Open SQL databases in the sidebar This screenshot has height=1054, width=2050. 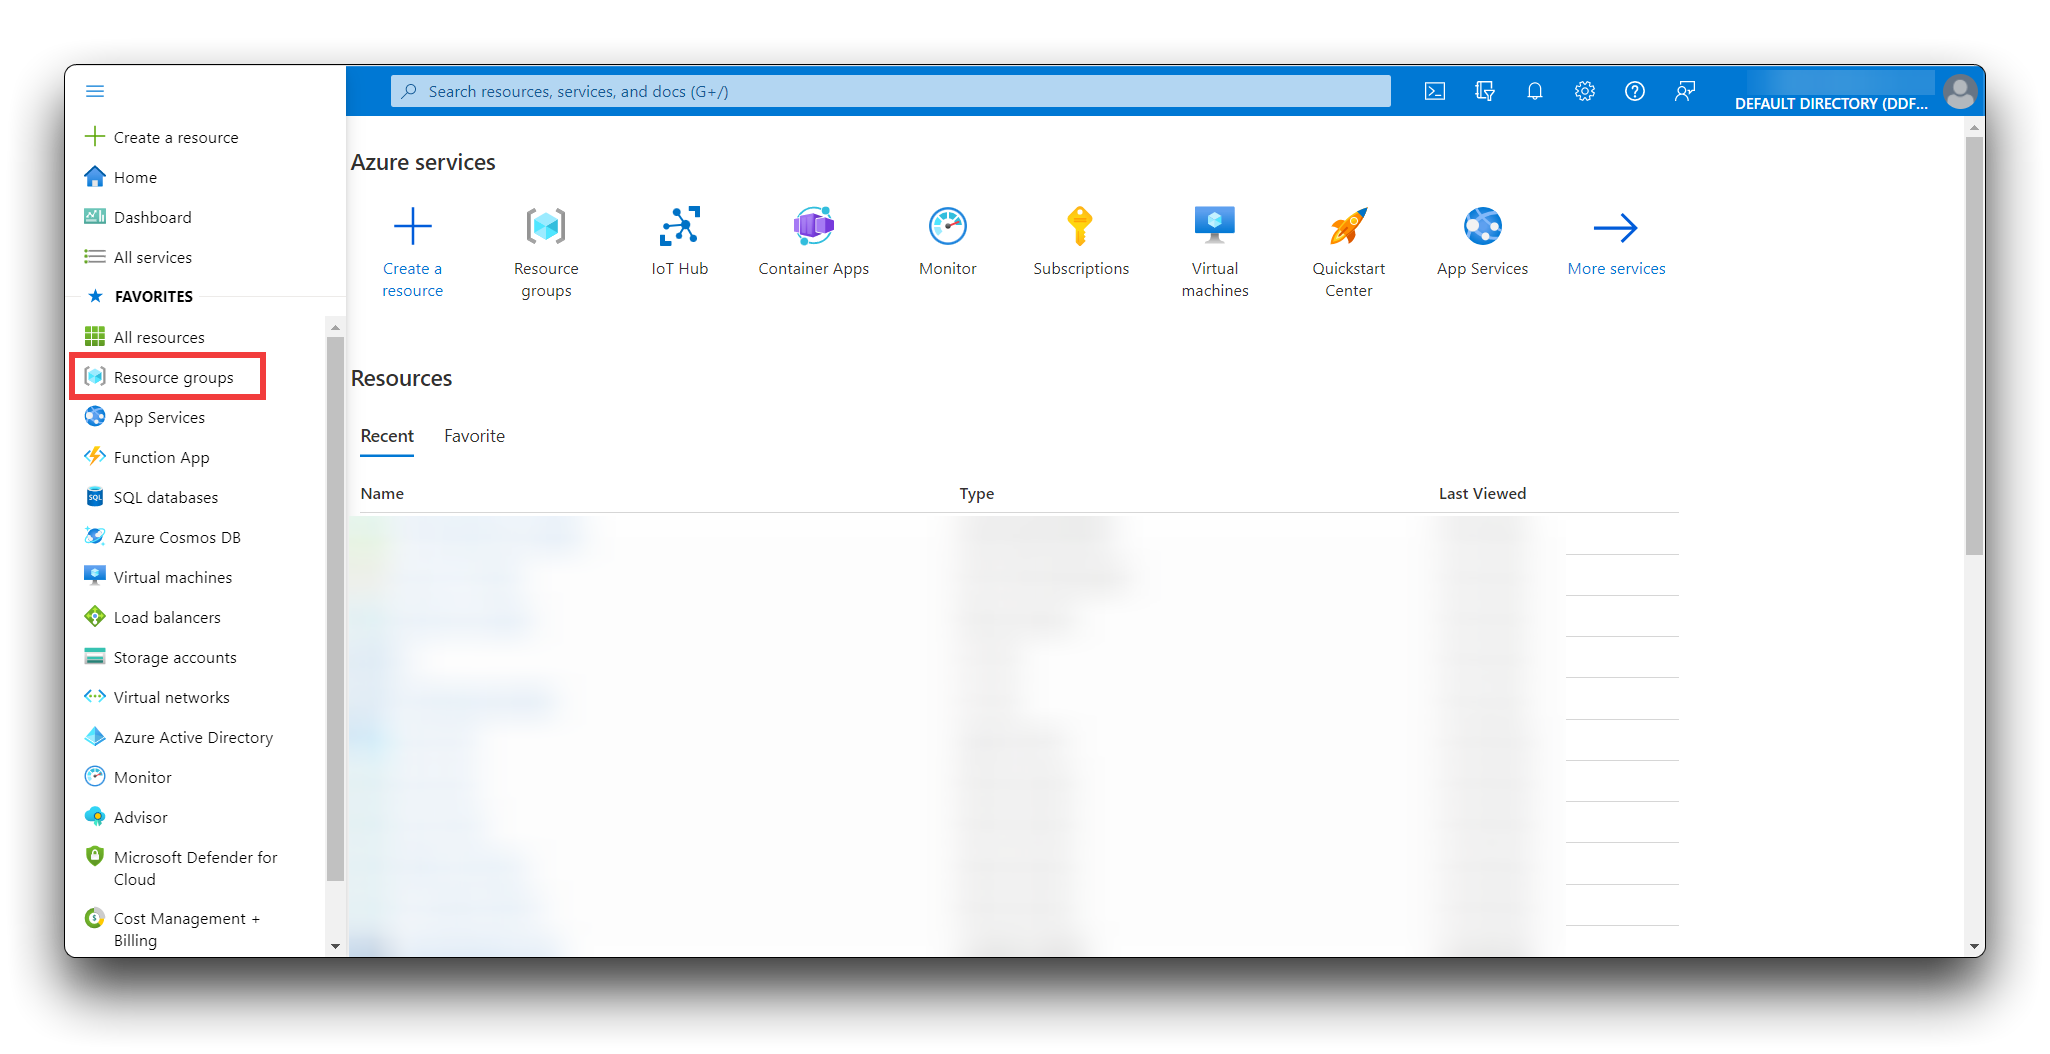(x=151, y=497)
